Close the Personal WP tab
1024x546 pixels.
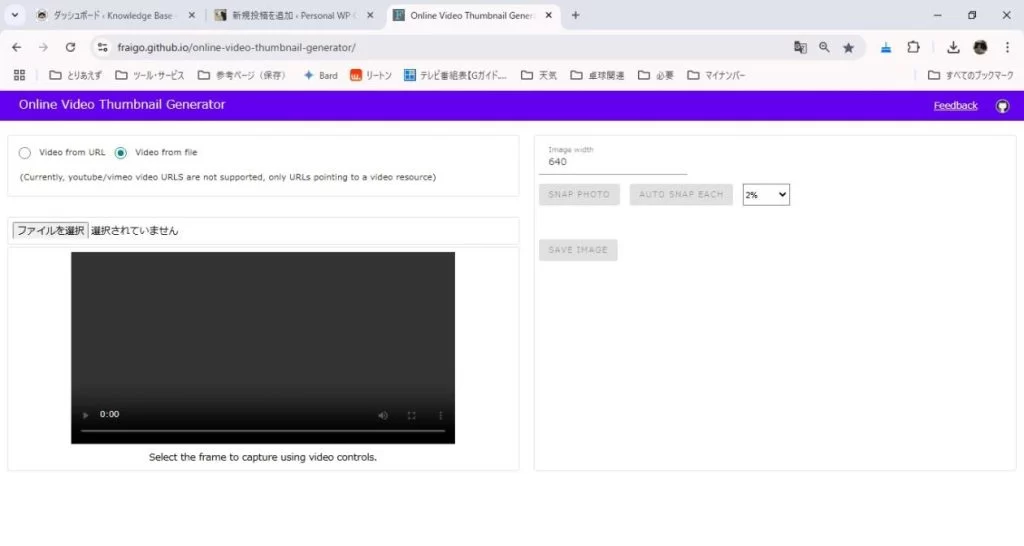[370, 15]
